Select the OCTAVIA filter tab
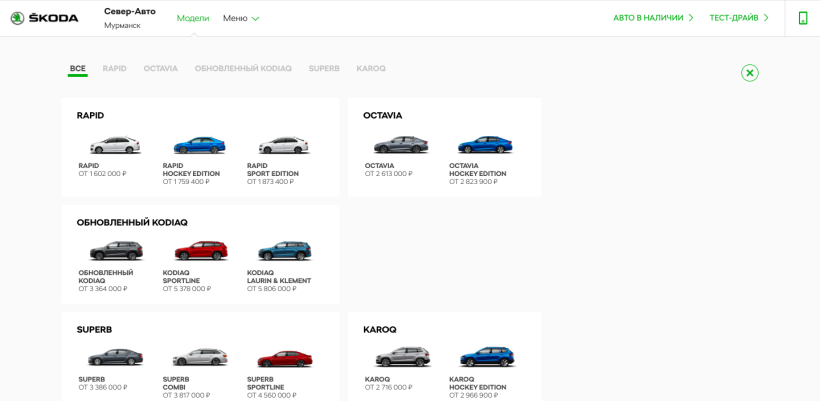 161,68
